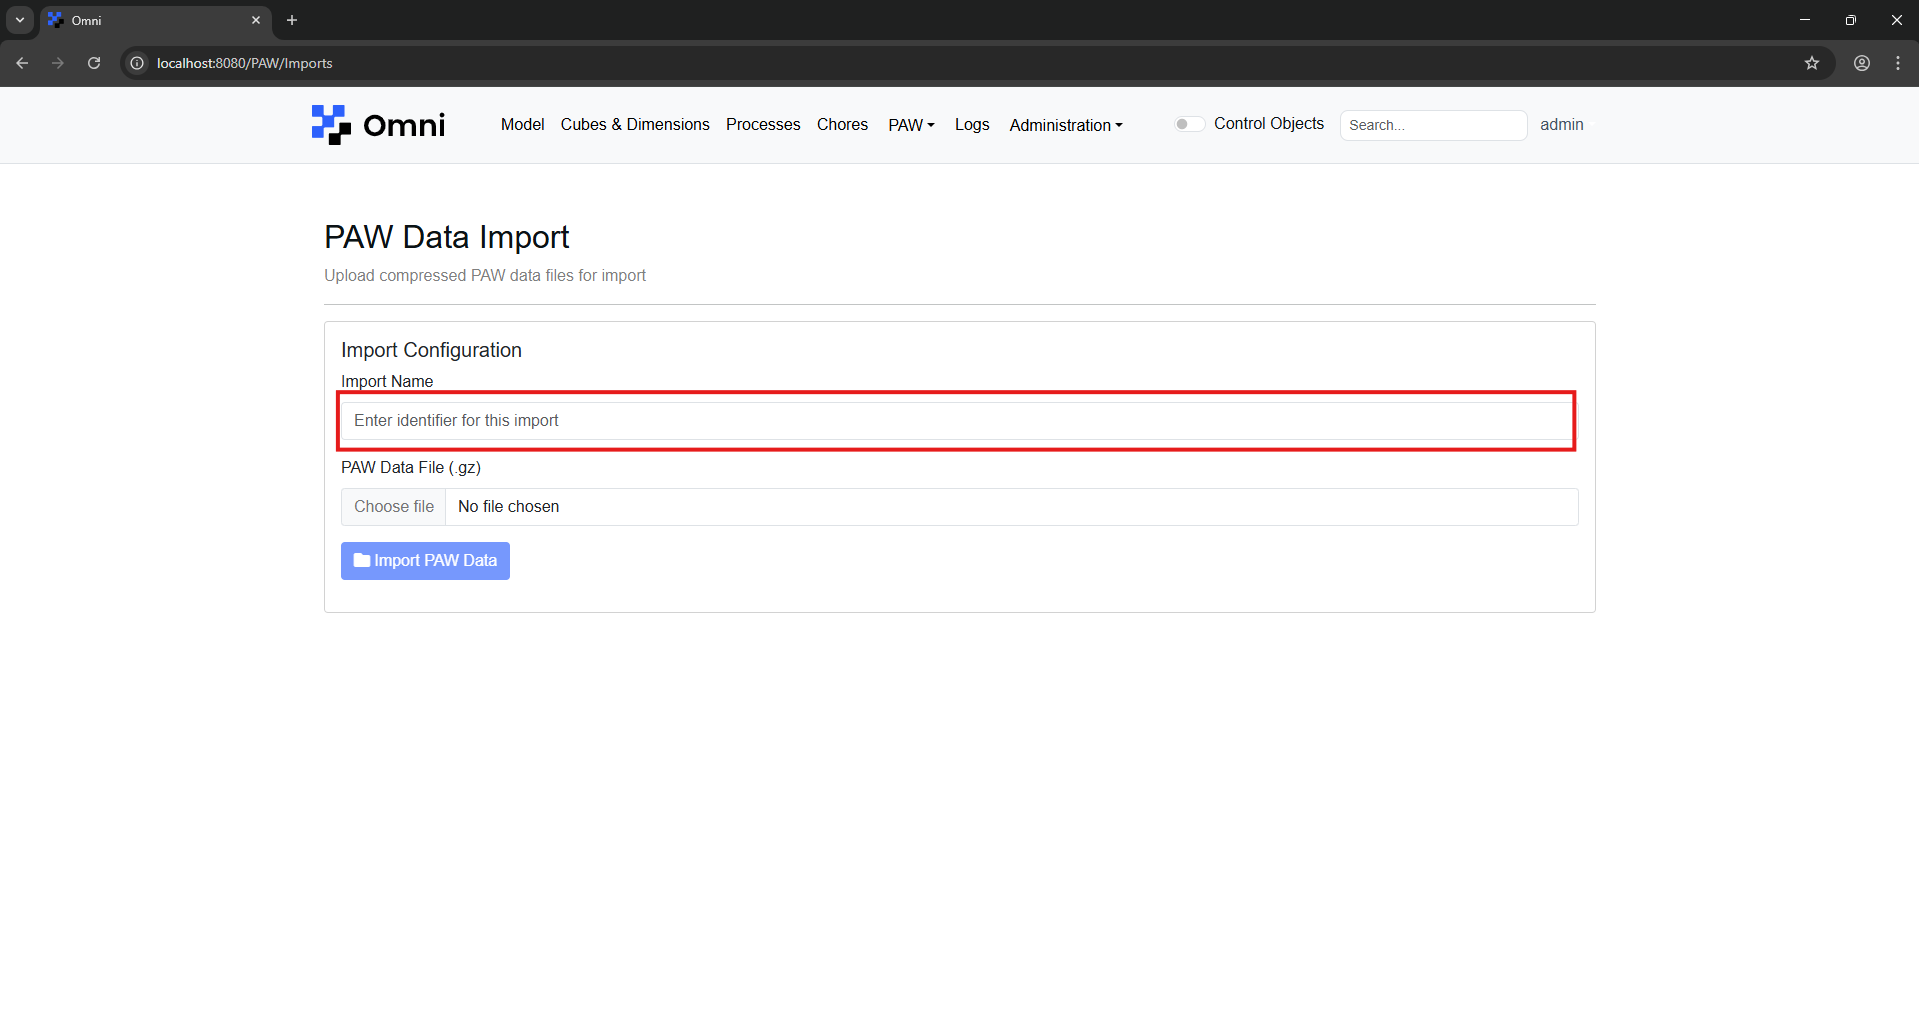Open a new browser tab with plus

[292, 20]
